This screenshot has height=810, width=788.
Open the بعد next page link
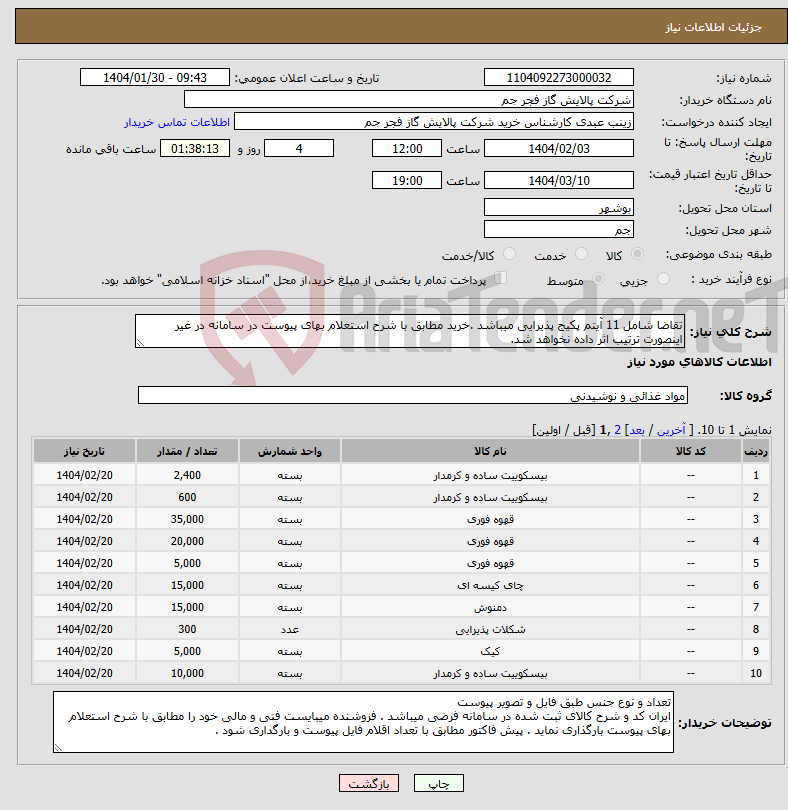click(636, 430)
